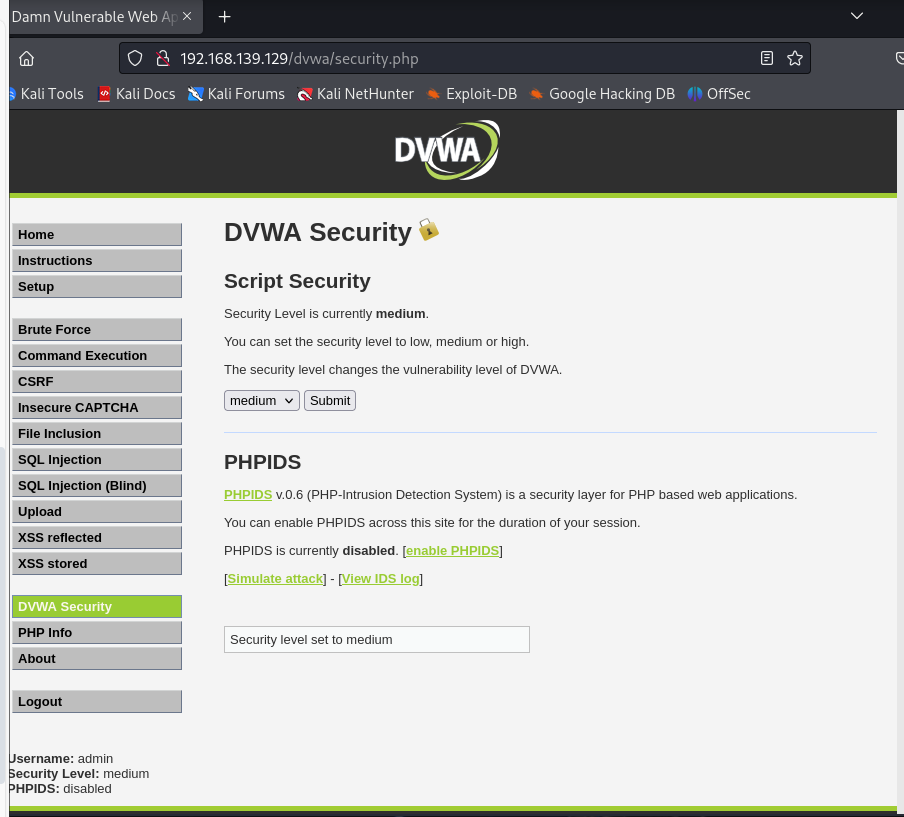904x817 pixels.
Task: Open SQL Injection page
Action: click(97, 460)
